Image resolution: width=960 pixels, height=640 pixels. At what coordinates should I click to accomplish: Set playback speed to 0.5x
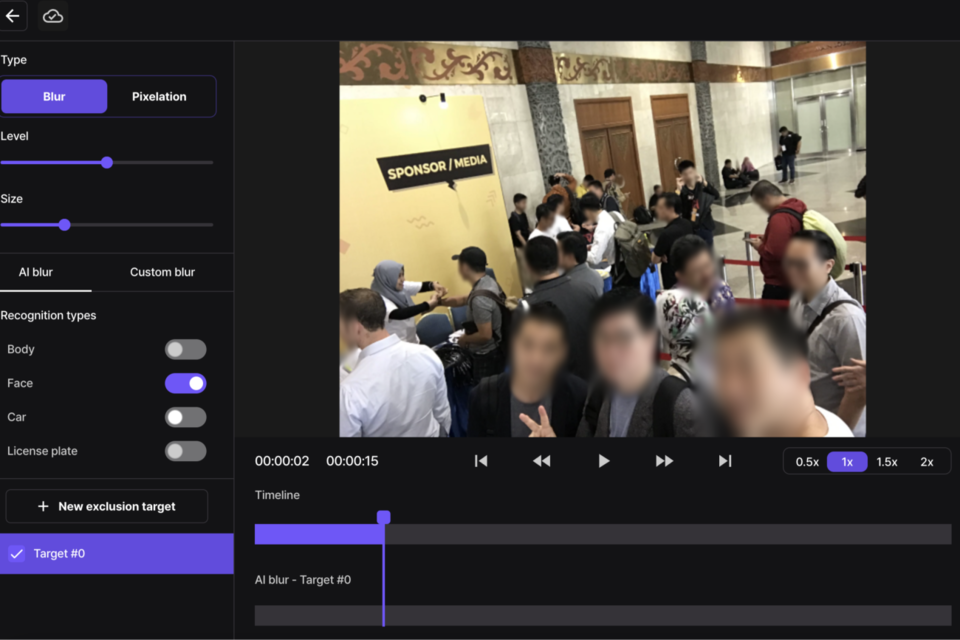807,462
